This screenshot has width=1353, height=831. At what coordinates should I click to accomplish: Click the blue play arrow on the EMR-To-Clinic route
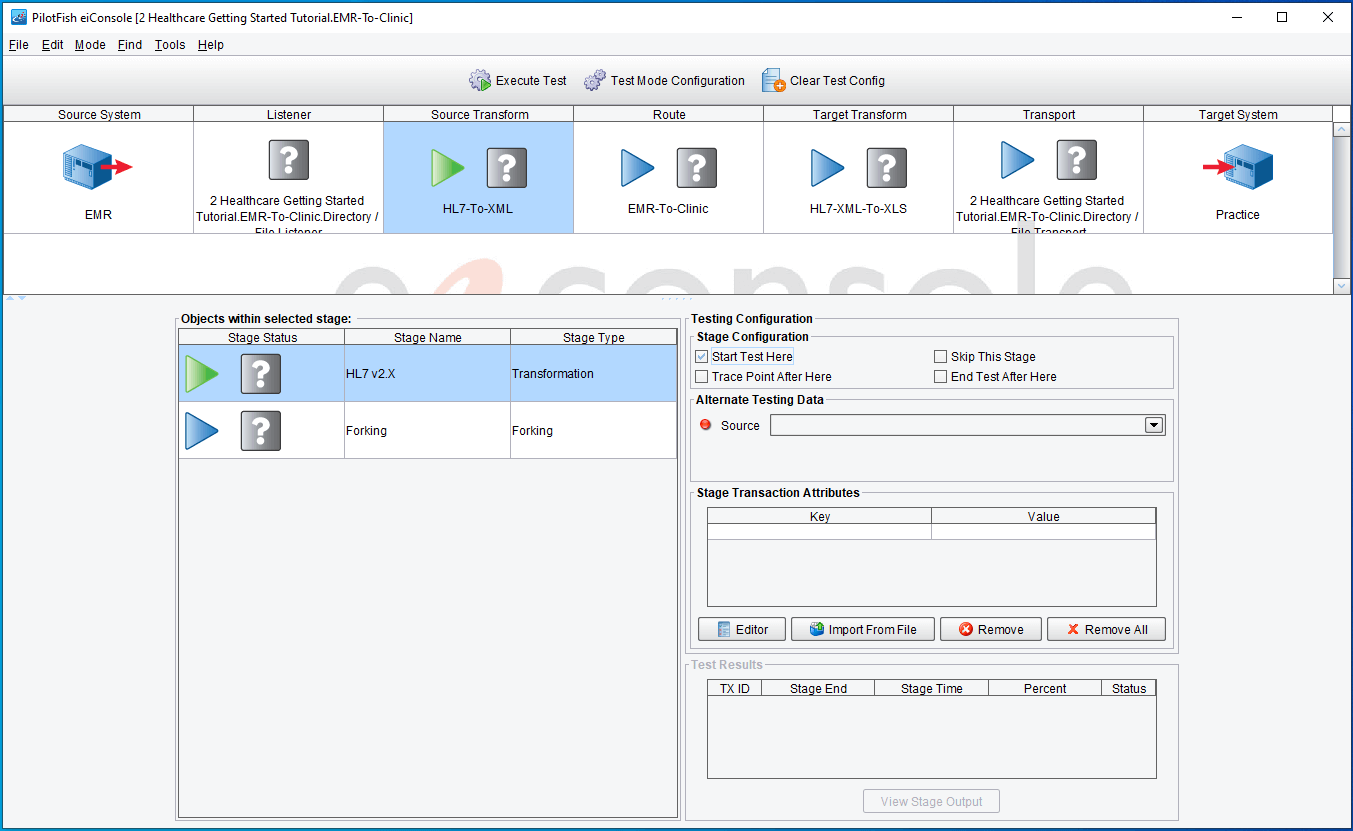coord(637,167)
